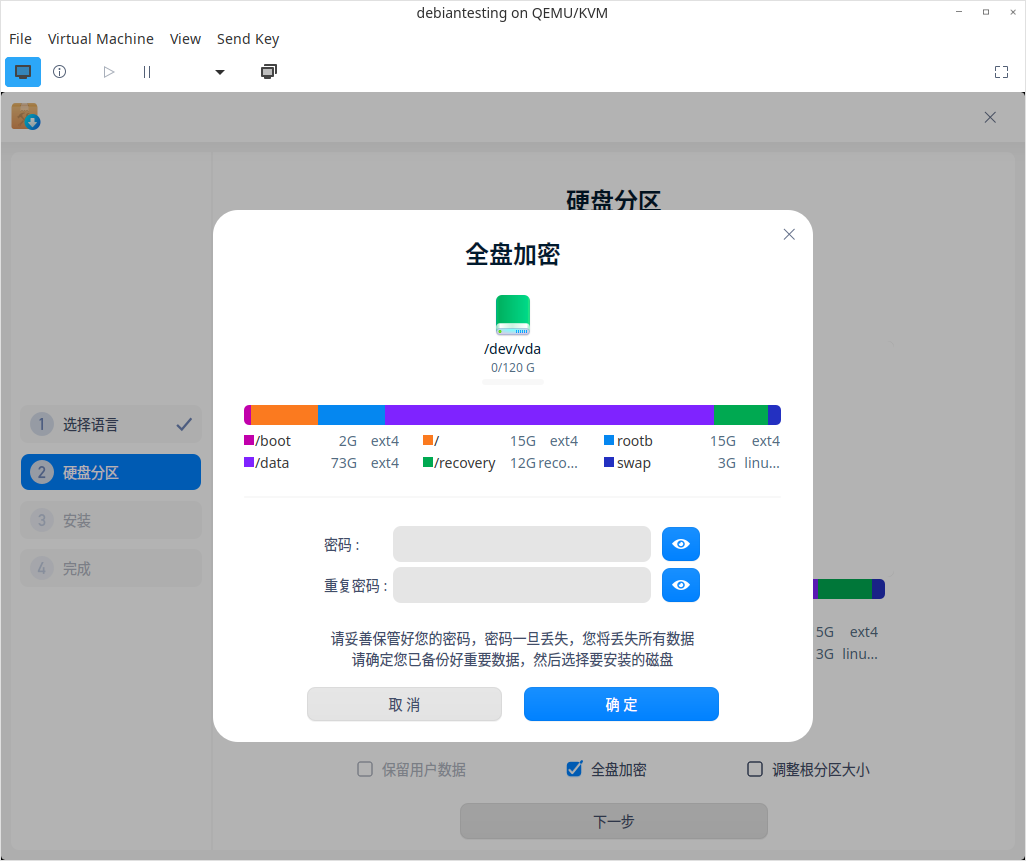Show password with eye next to 密码

click(681, 544)
